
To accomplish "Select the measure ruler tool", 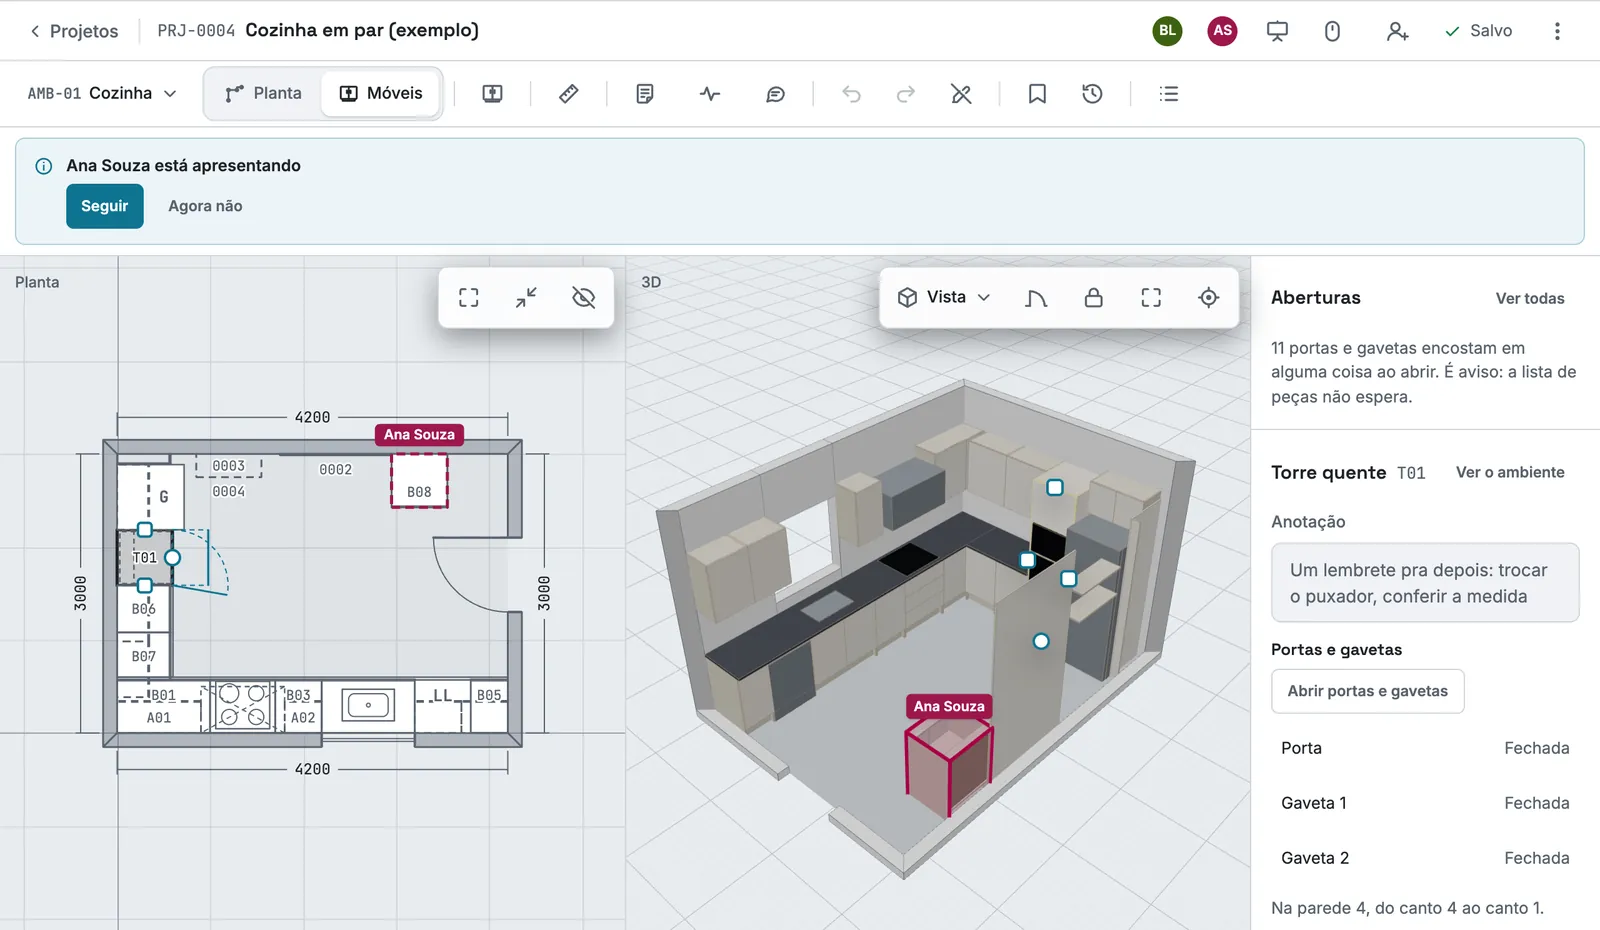I will 568,94.
